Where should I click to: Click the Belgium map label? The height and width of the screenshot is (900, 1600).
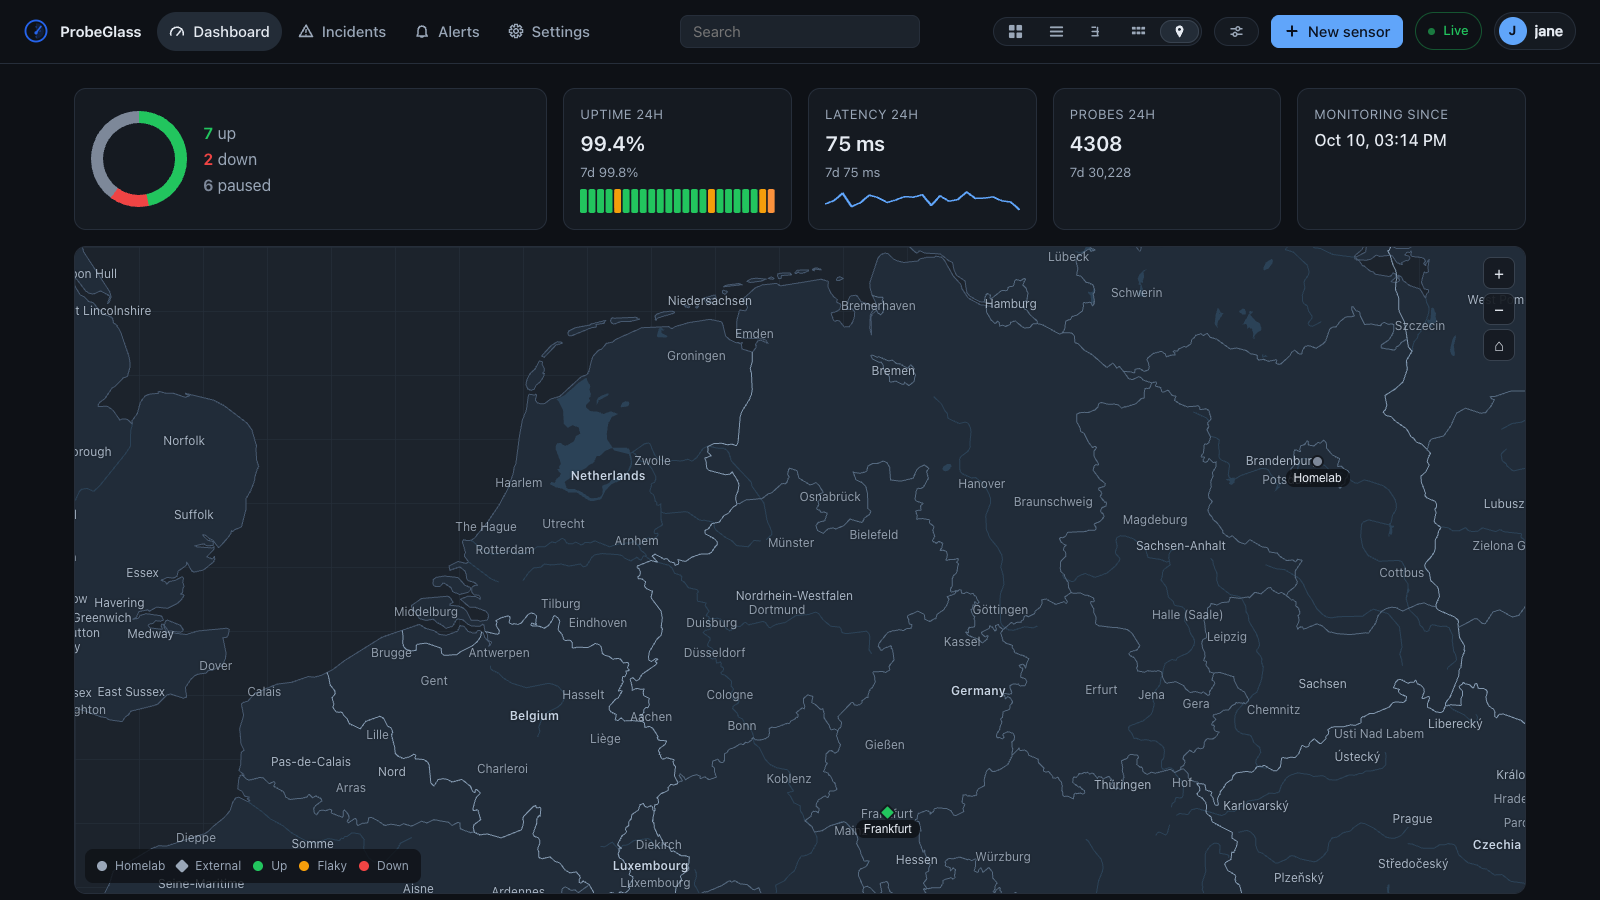[x=534, y=716]
